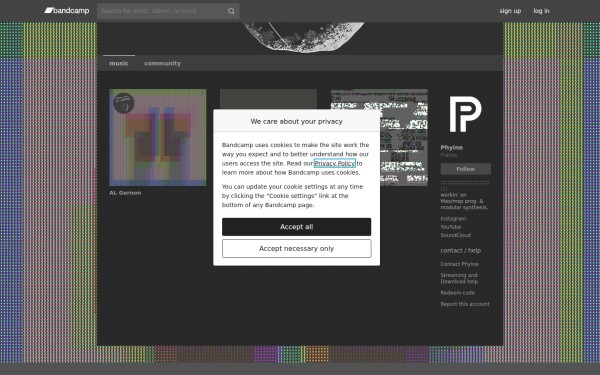This screenshot has height=375, width=600.
Task: Click the Bandcamp logo
Action: click(67, 11)
